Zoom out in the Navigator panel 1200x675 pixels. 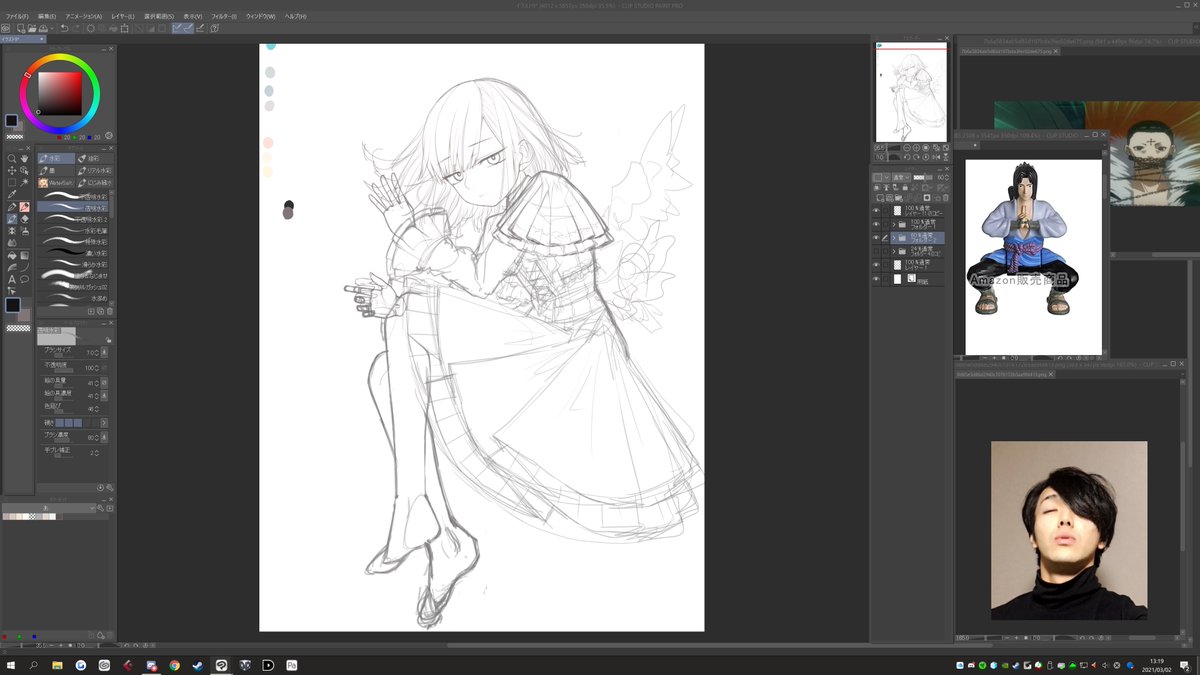907,148
